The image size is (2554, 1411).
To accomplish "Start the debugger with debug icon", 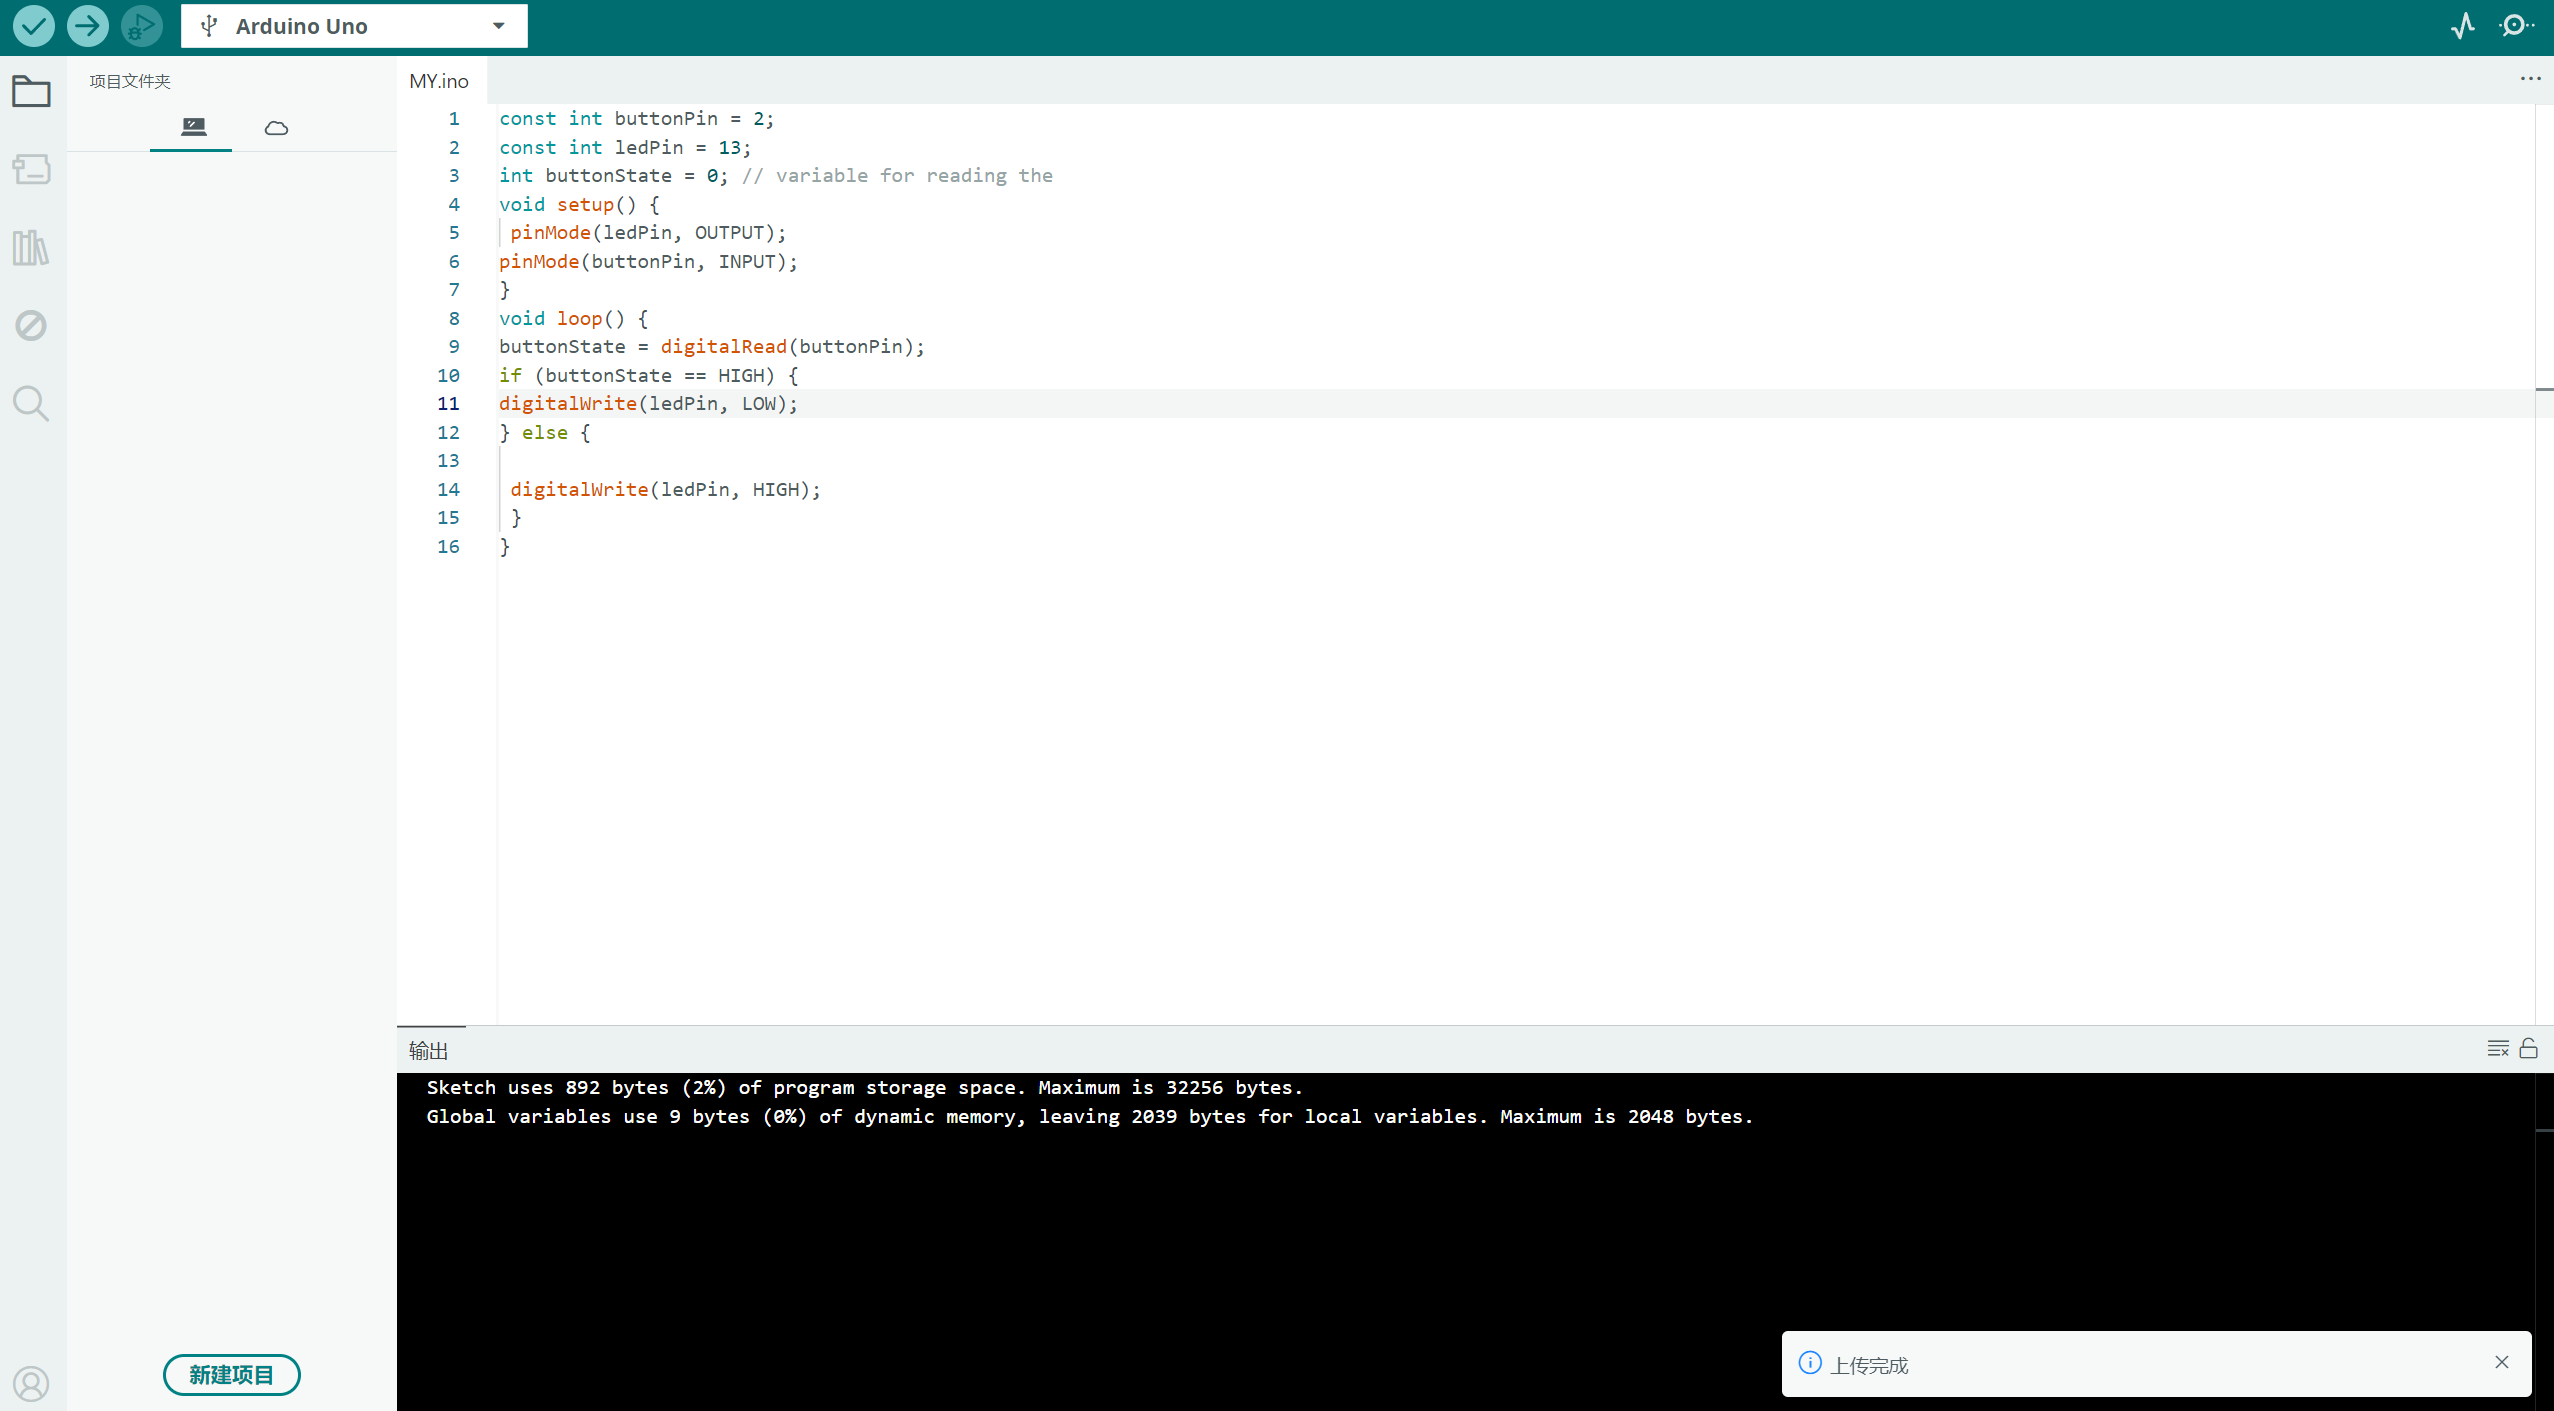I will pos(141,26).
